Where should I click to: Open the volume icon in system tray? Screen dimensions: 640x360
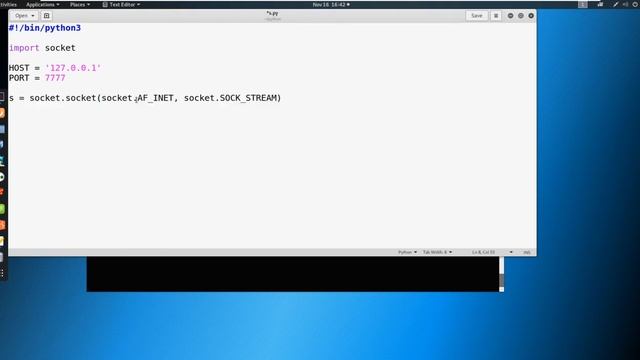coord(625,4)
